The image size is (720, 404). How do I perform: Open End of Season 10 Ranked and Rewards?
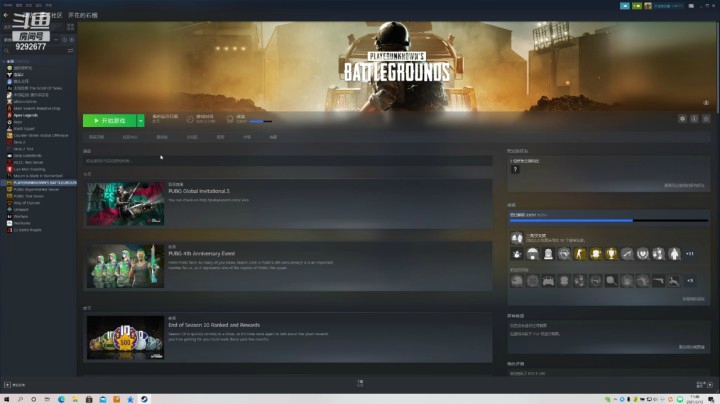(x=214, y=325)
